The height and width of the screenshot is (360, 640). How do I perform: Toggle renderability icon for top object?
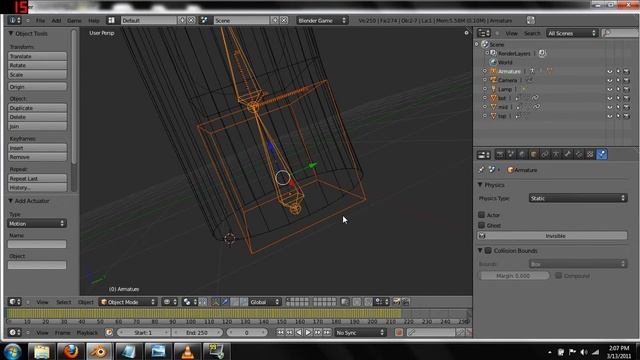[627, 116]
